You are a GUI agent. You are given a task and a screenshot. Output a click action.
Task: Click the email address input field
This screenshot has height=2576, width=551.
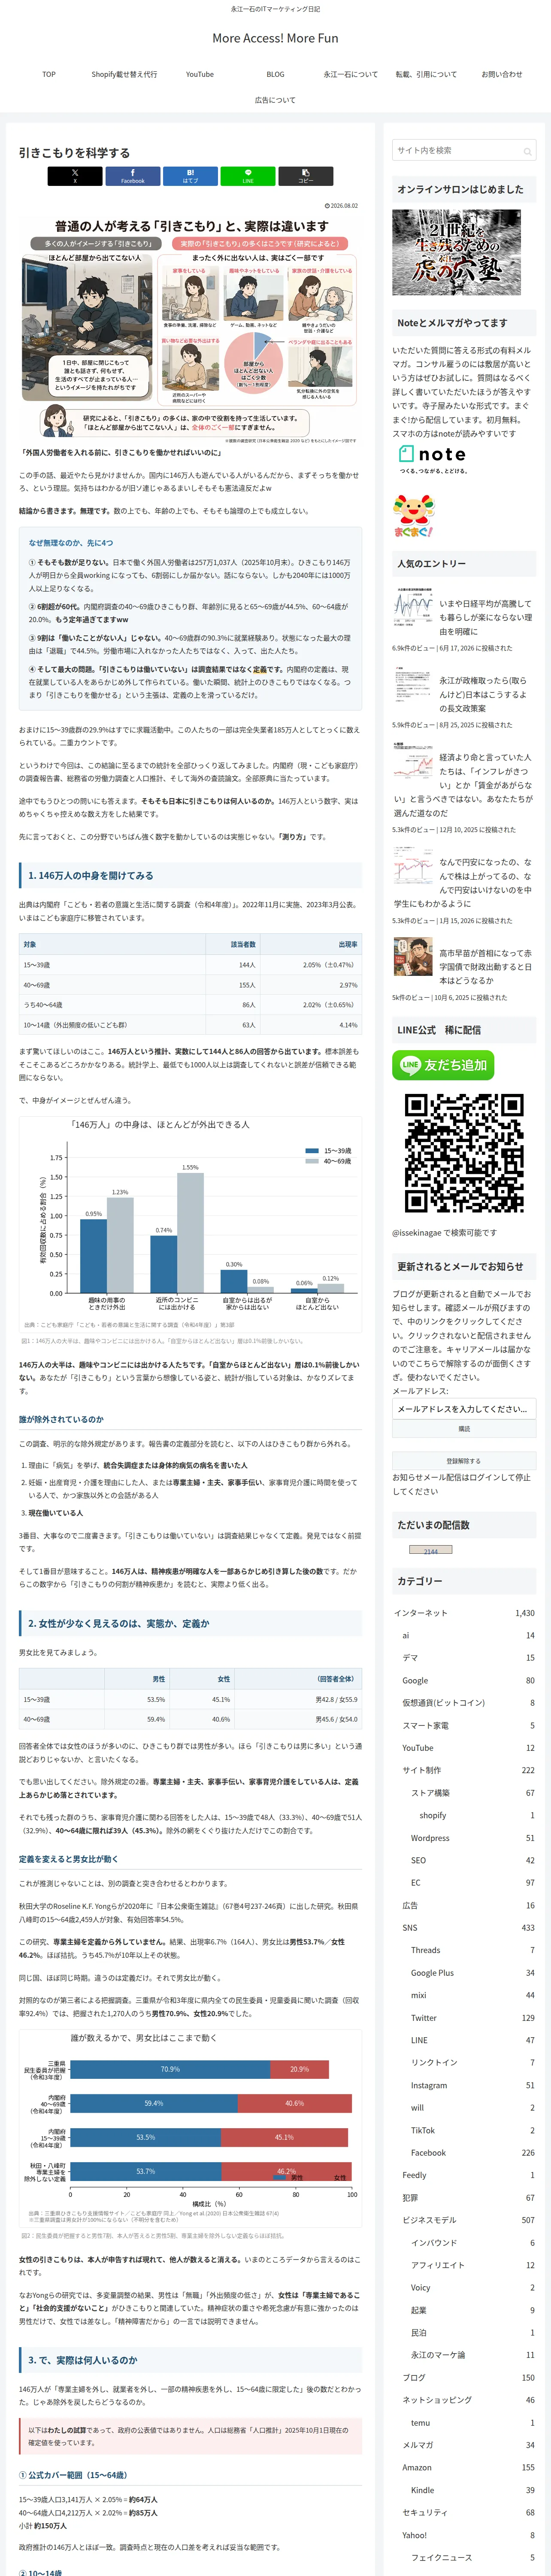[464, 1408]
